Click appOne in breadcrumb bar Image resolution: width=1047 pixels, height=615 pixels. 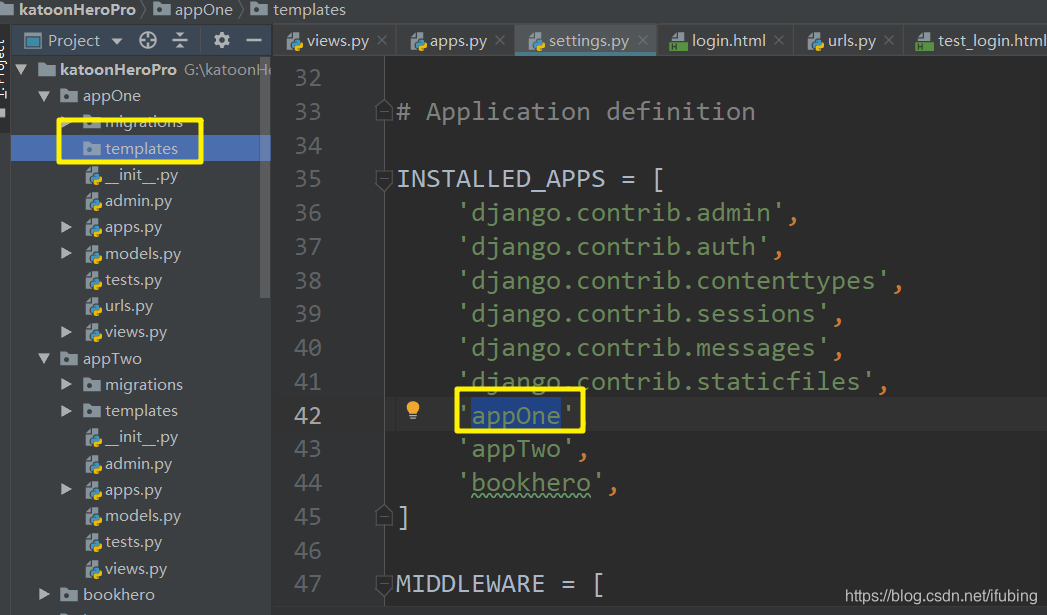(x=194, y=10)
